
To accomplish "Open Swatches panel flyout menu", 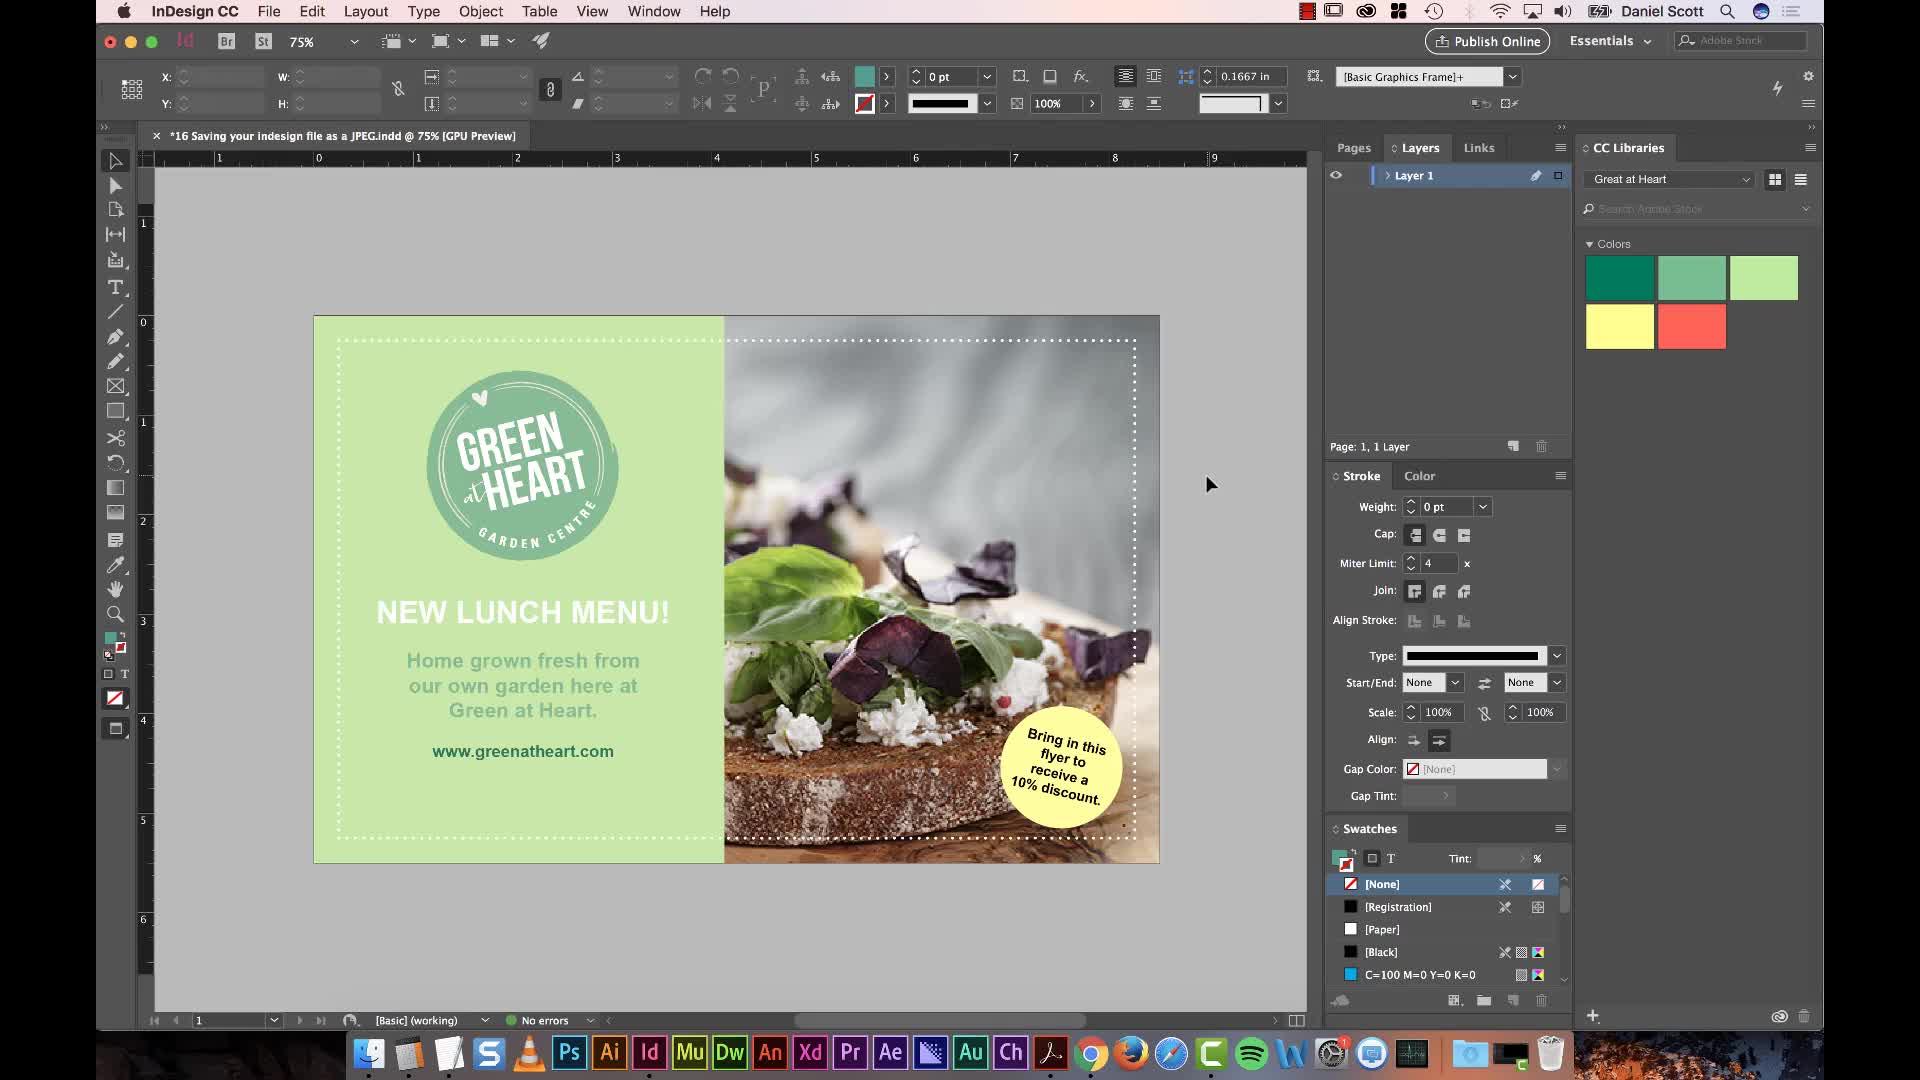I will click(1560, 828).
